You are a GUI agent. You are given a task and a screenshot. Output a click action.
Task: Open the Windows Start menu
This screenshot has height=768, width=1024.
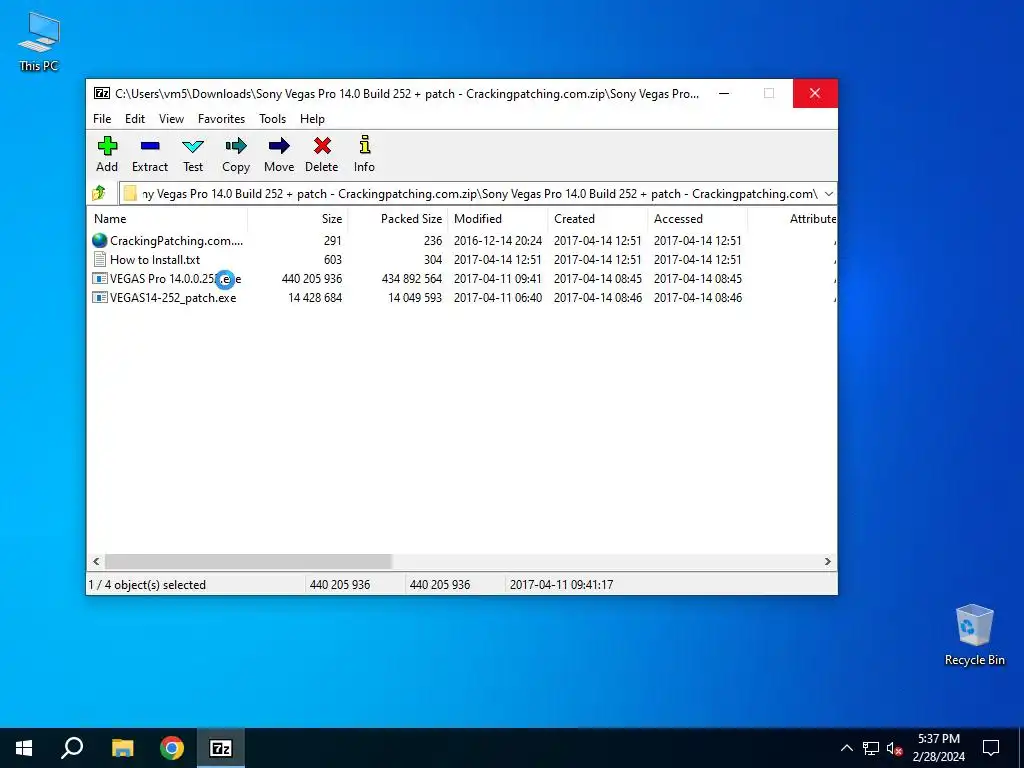coord(24,748)
